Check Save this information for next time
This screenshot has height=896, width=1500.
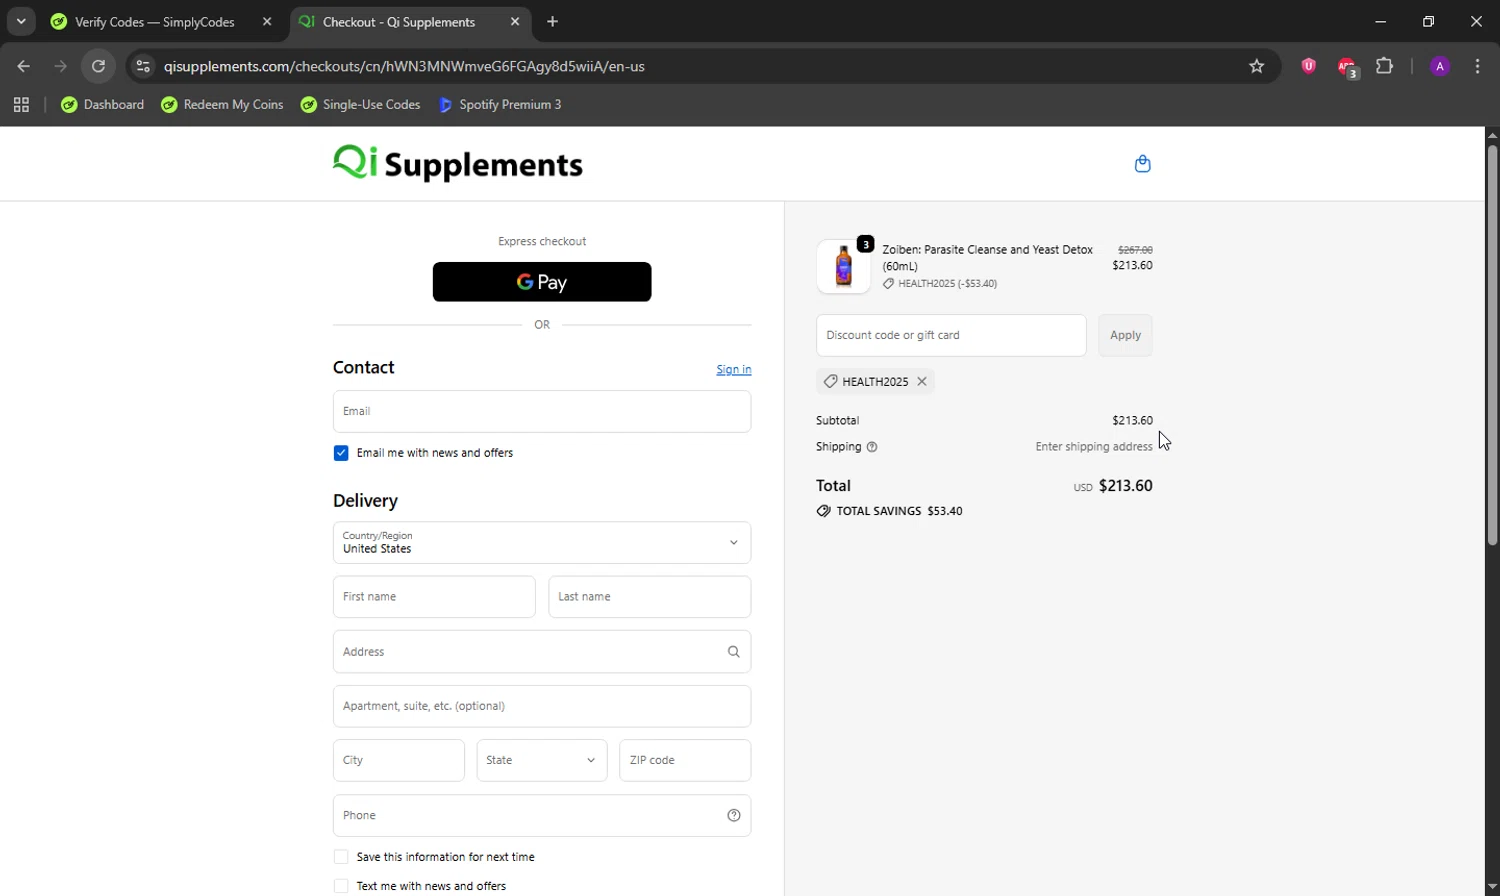341,857
